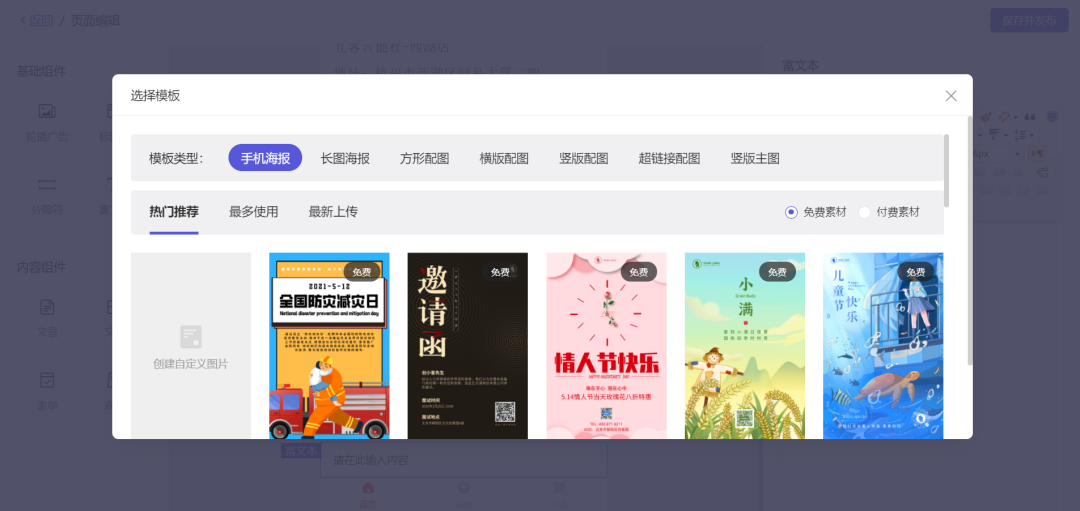1080x511 pixels.
Task: Show the 最新上传 tab
Action: pos(333,212)
